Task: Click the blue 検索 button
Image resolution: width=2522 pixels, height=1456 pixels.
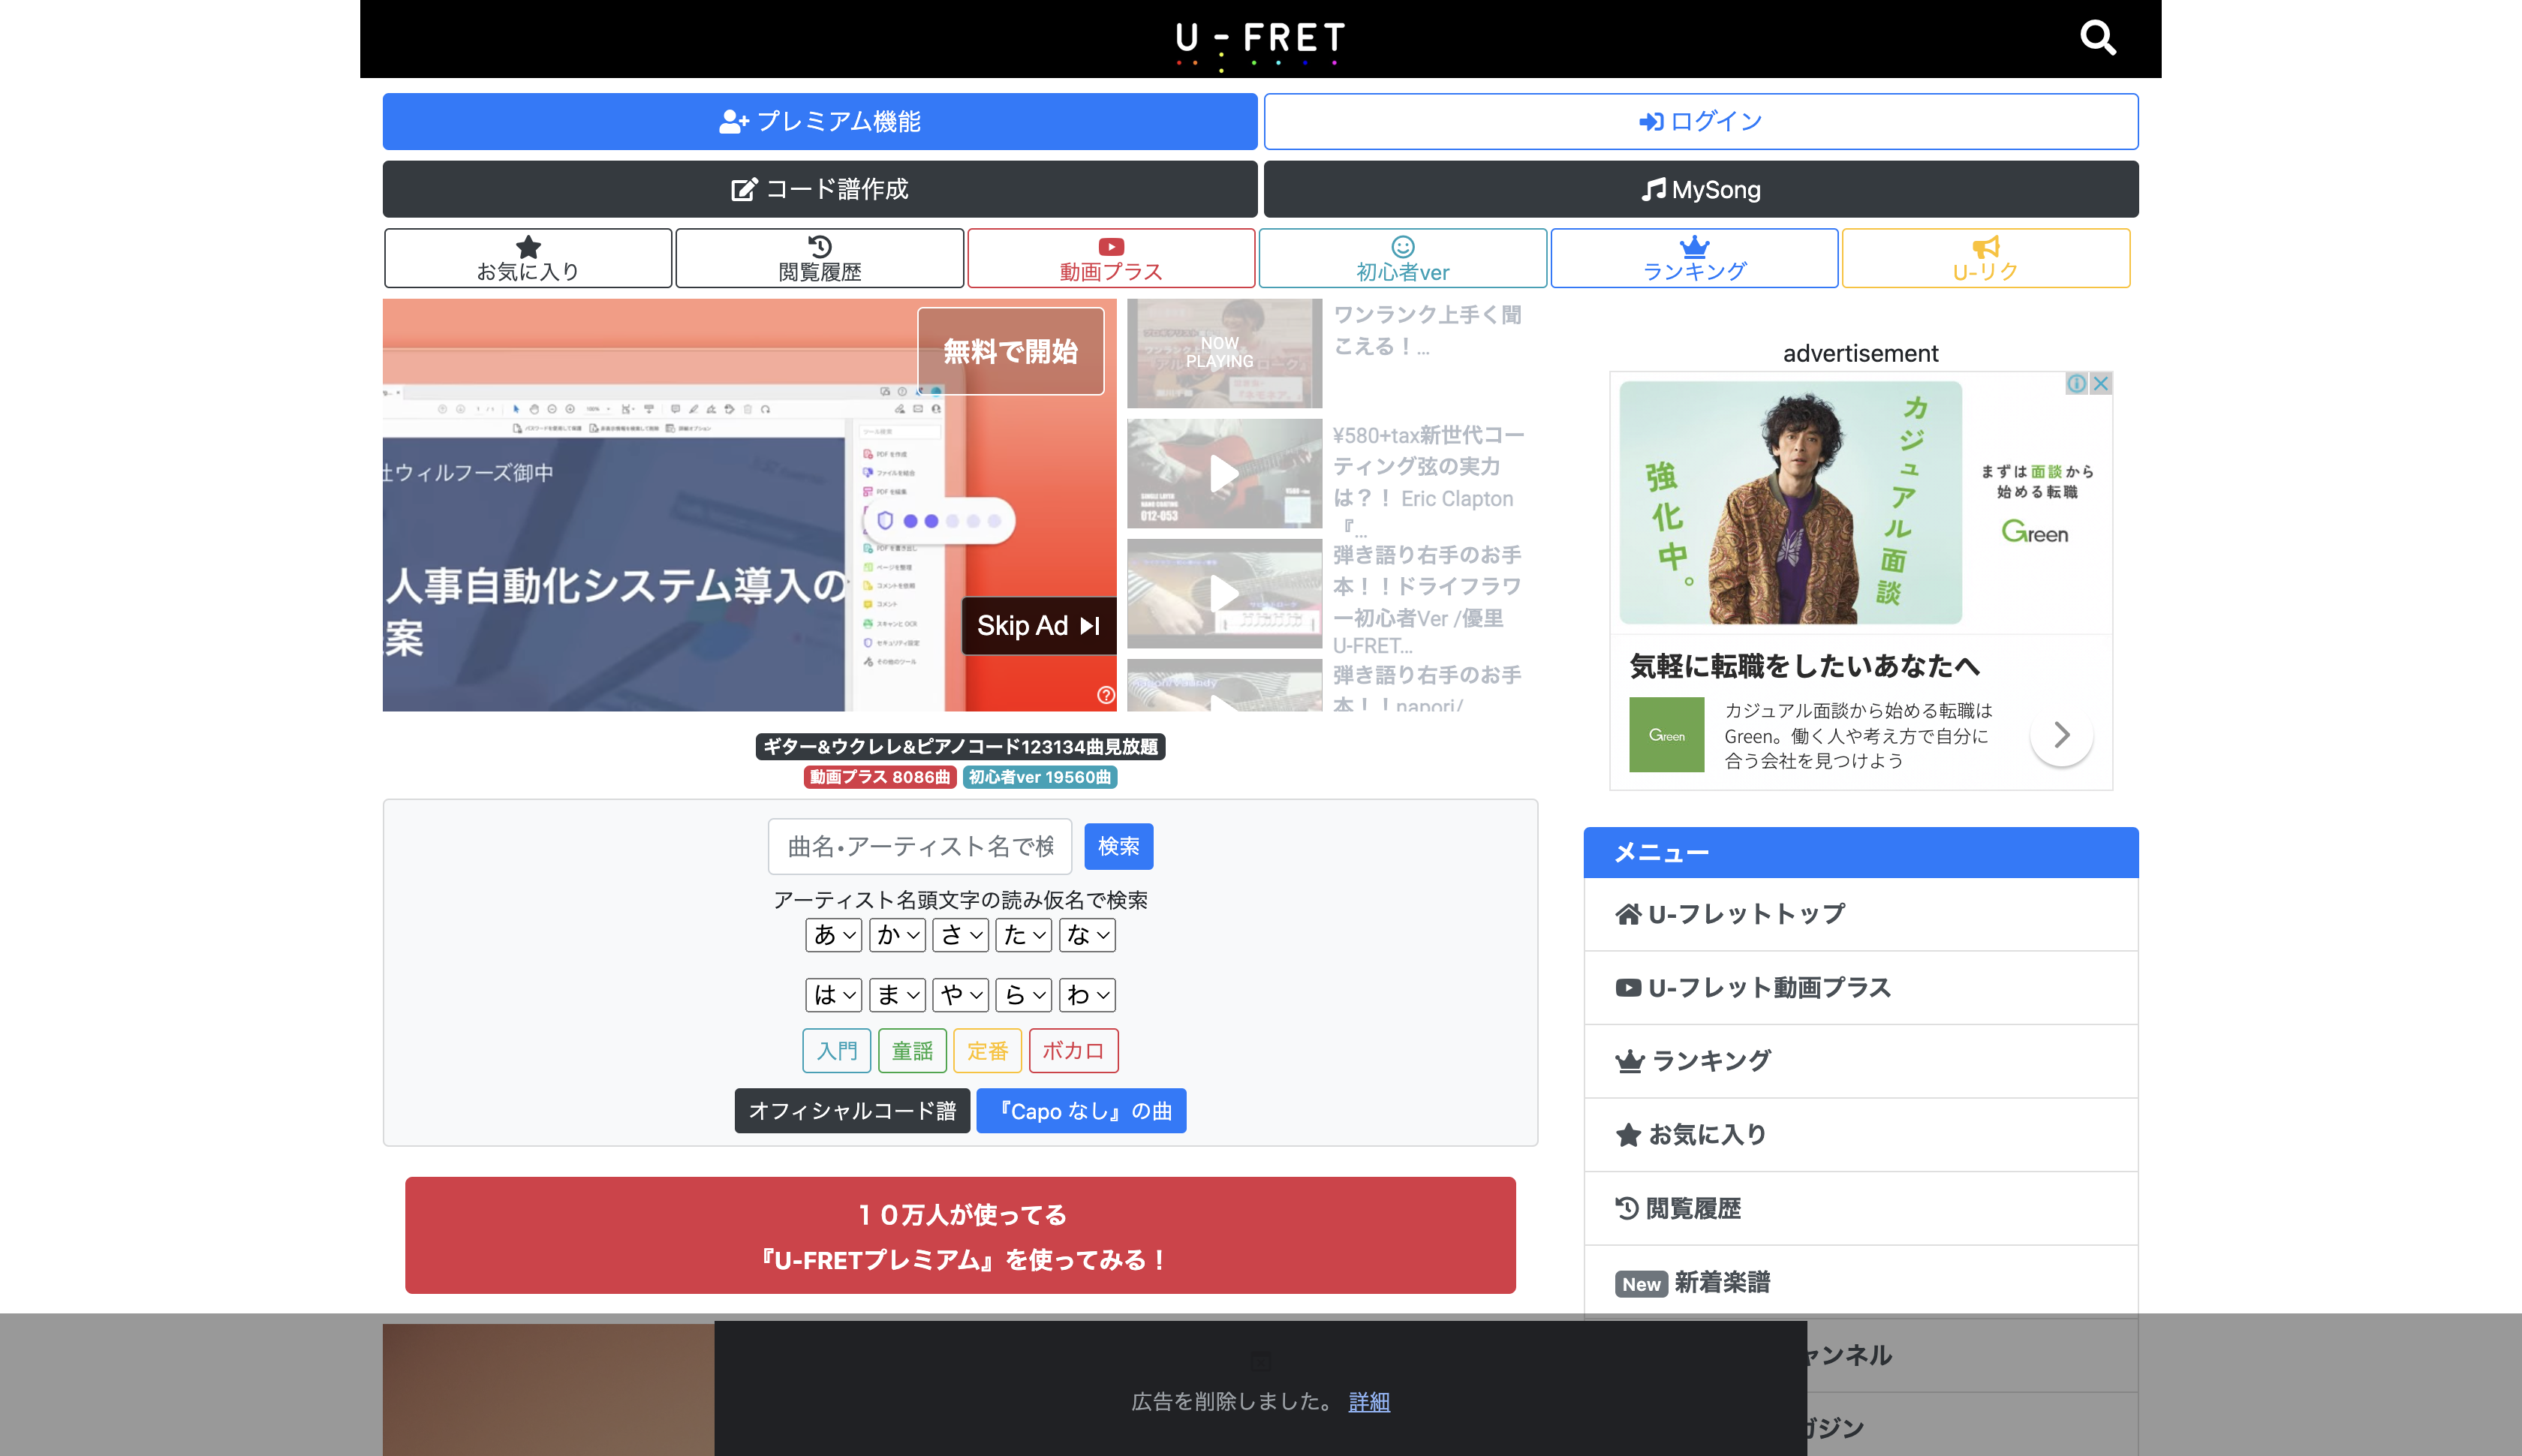Action: click(x=1118, y=846)
